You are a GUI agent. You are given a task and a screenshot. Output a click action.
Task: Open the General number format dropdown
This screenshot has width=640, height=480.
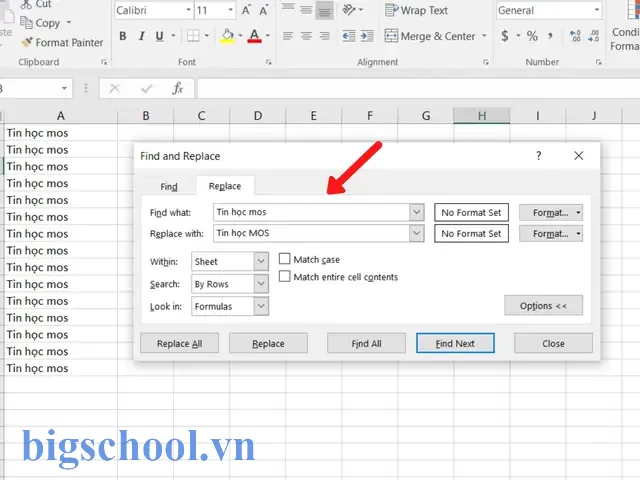click(x=597, y=10)
